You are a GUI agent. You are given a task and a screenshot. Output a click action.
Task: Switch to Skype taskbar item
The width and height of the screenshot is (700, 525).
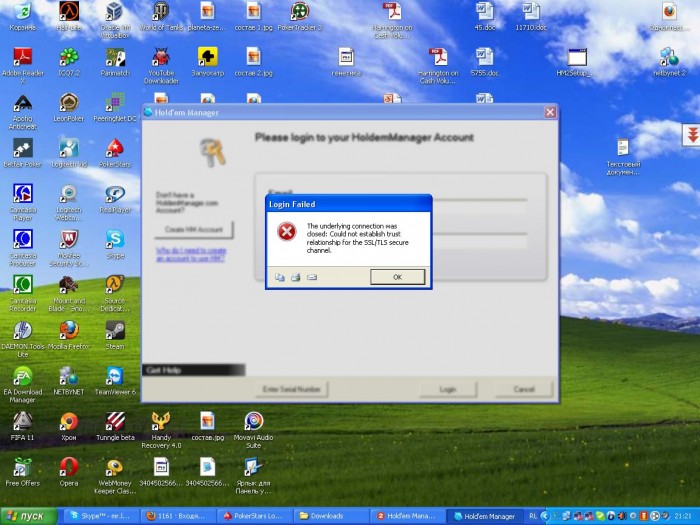(101, 516)
